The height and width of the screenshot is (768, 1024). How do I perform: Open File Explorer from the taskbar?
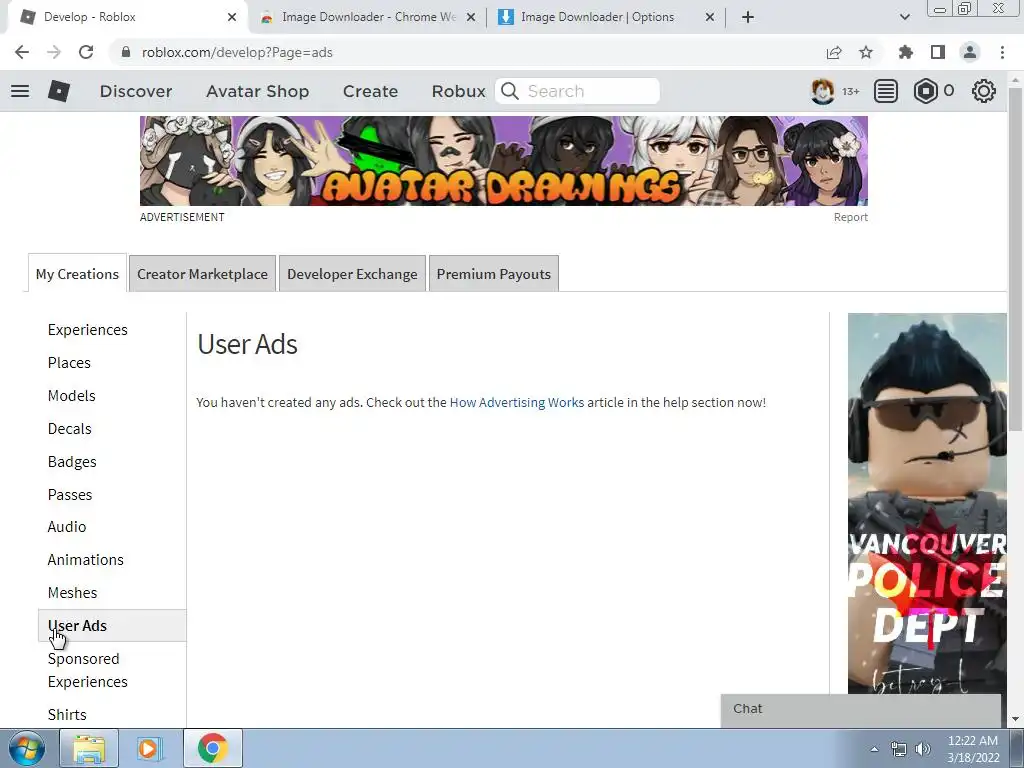(89, 748)
